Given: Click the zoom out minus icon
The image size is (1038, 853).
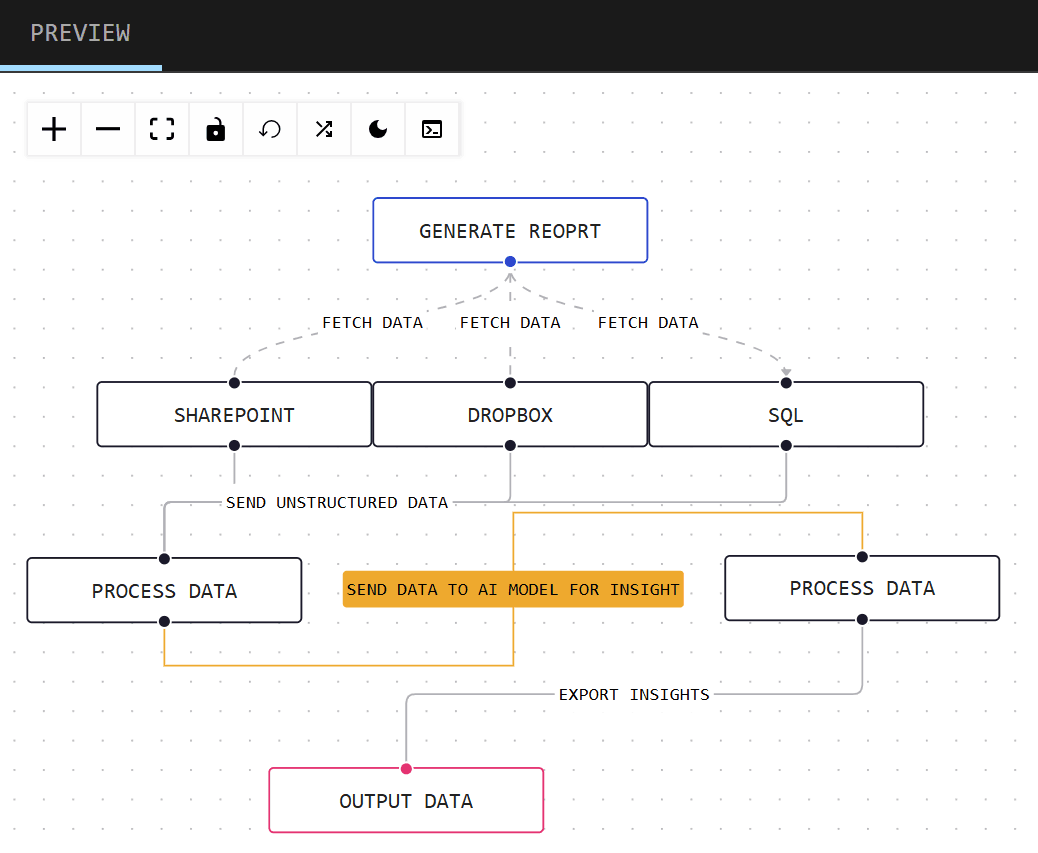Looking at the screenshot, I should 108,129.
